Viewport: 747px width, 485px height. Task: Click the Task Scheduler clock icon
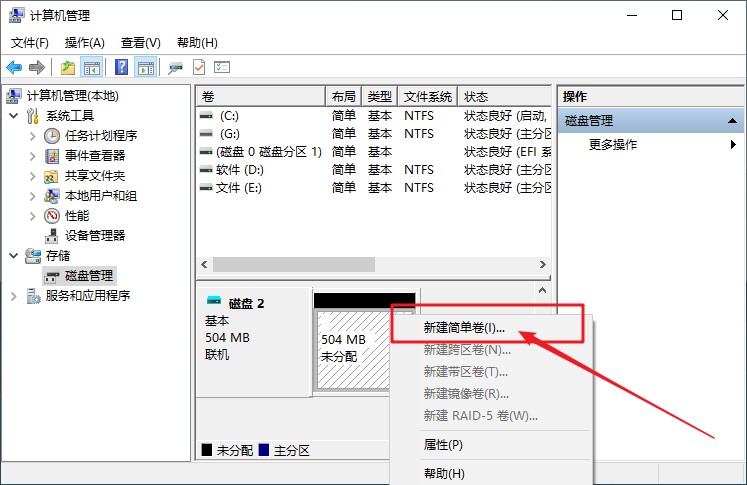[x=52, y=136]
